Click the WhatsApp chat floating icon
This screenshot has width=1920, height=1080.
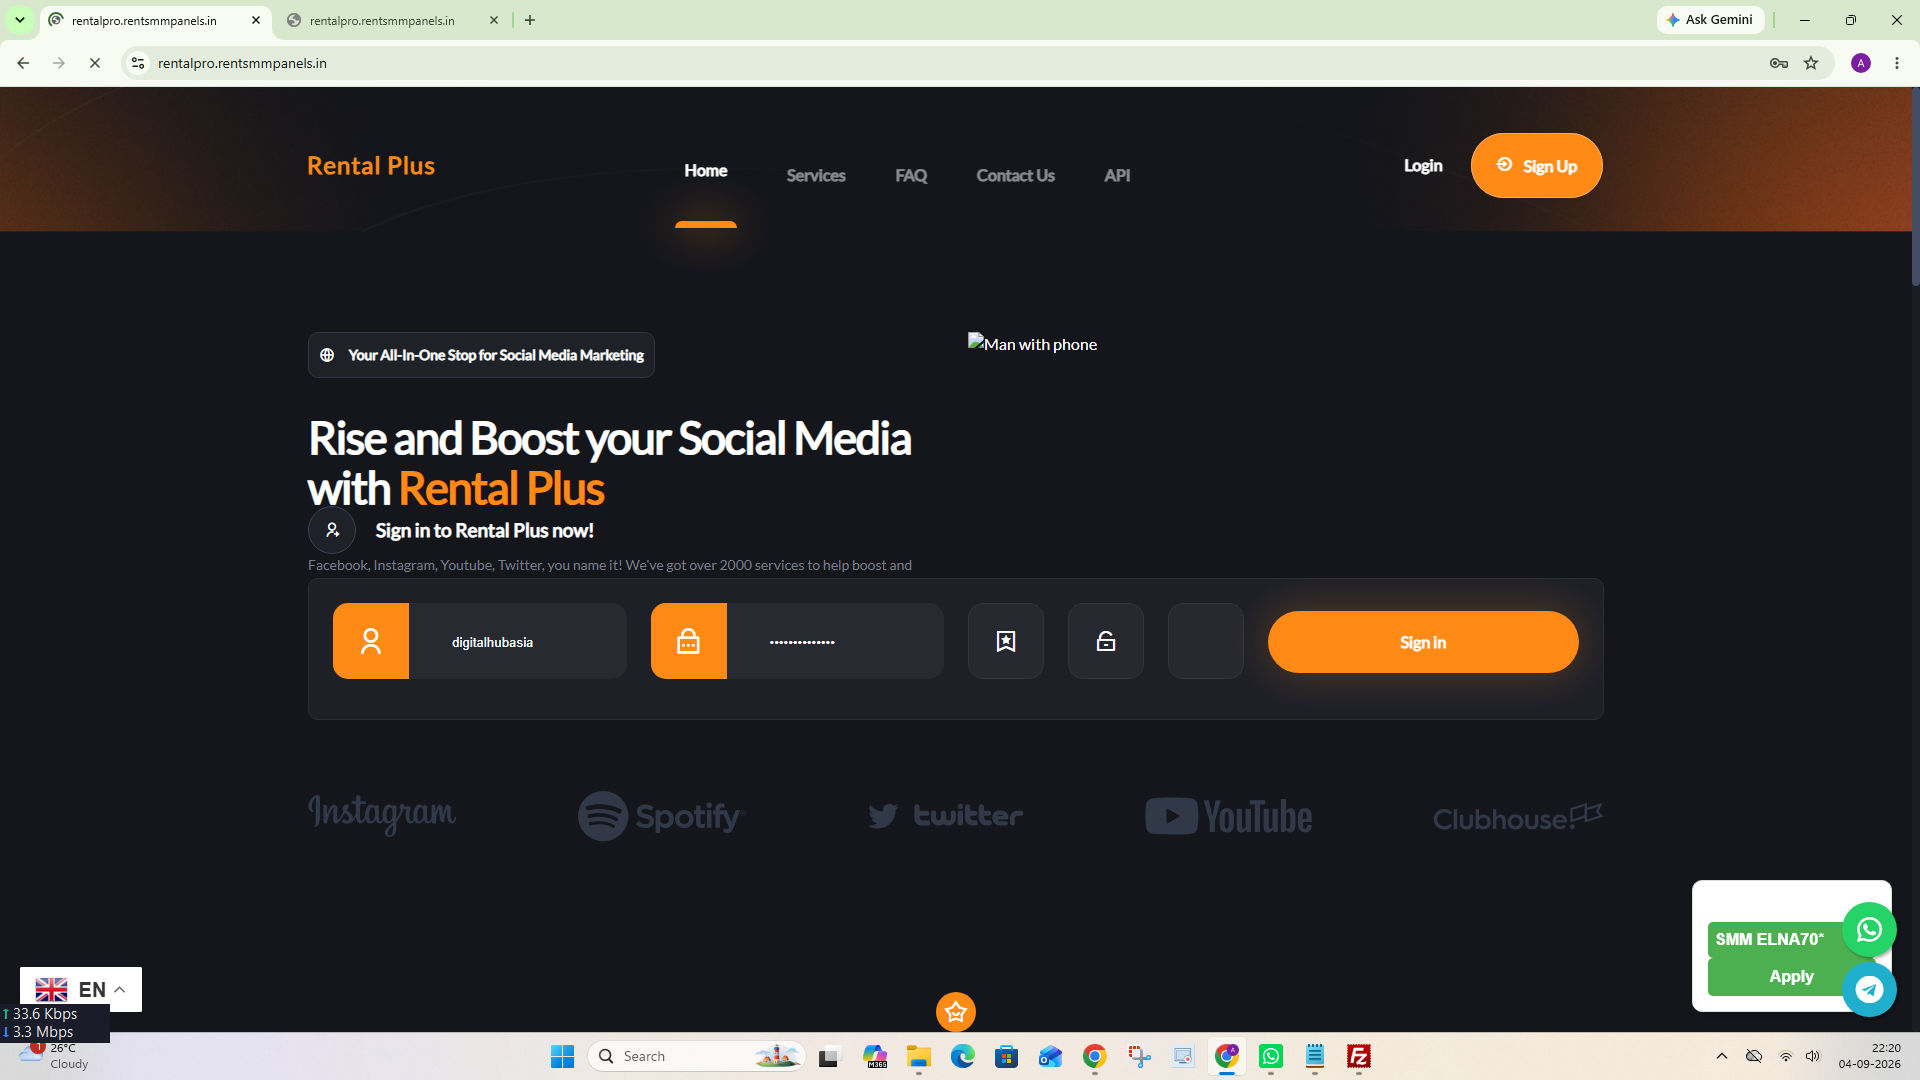click(1869, 930)
